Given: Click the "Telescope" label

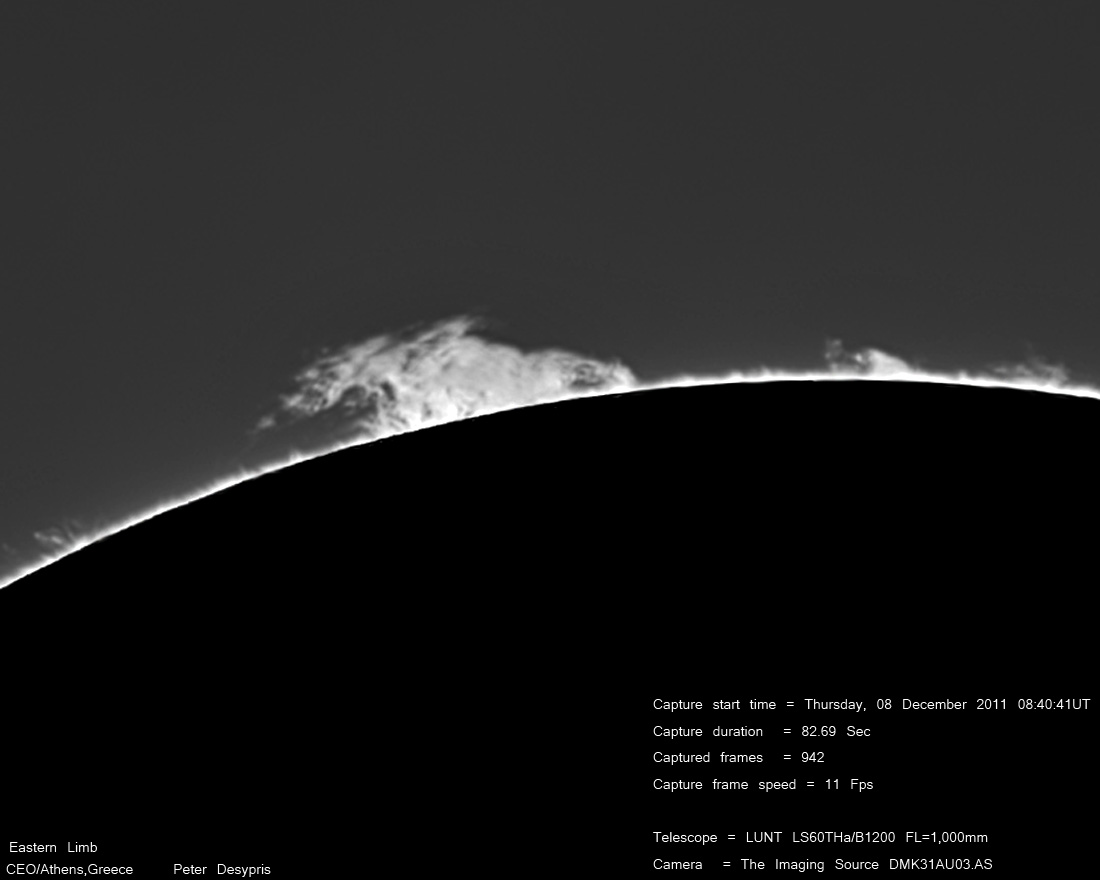Looking at the screenshot, I should click(x=685, y=837).
